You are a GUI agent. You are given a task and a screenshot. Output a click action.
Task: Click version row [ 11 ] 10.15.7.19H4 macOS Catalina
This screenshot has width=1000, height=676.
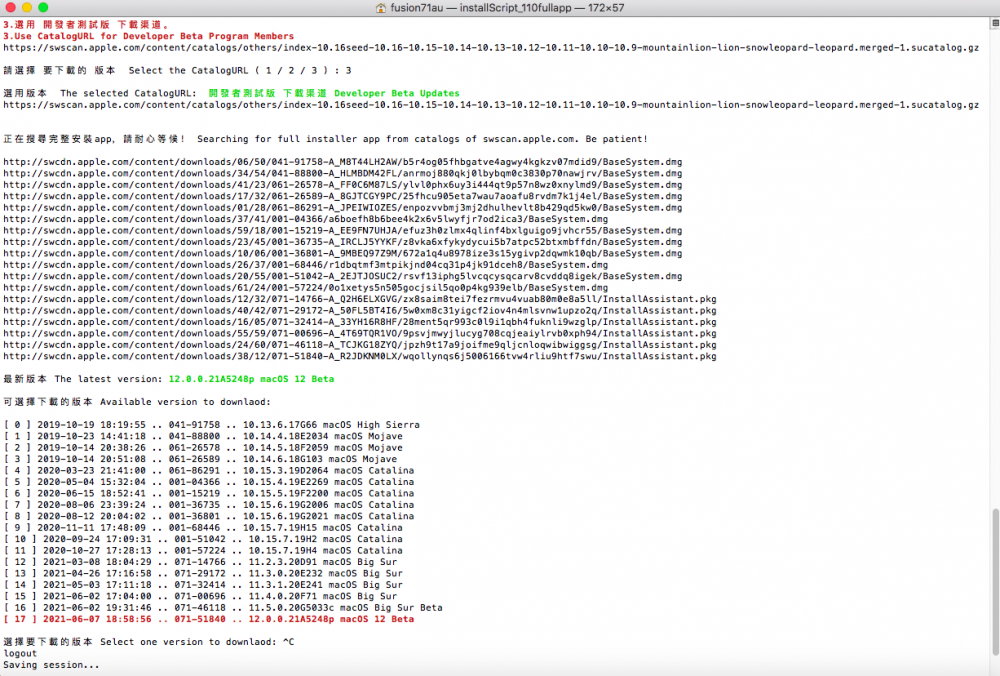(203, 552)
